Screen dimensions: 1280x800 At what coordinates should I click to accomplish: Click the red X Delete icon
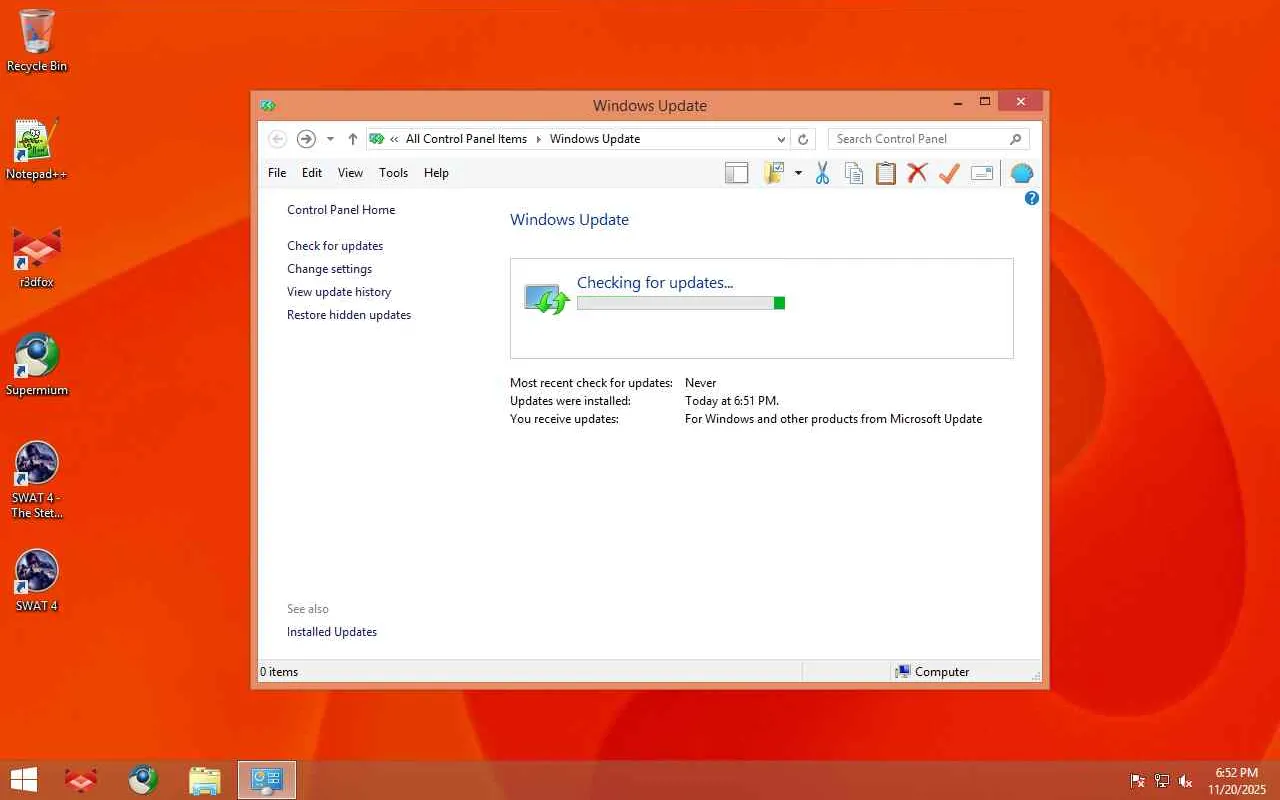917,173
